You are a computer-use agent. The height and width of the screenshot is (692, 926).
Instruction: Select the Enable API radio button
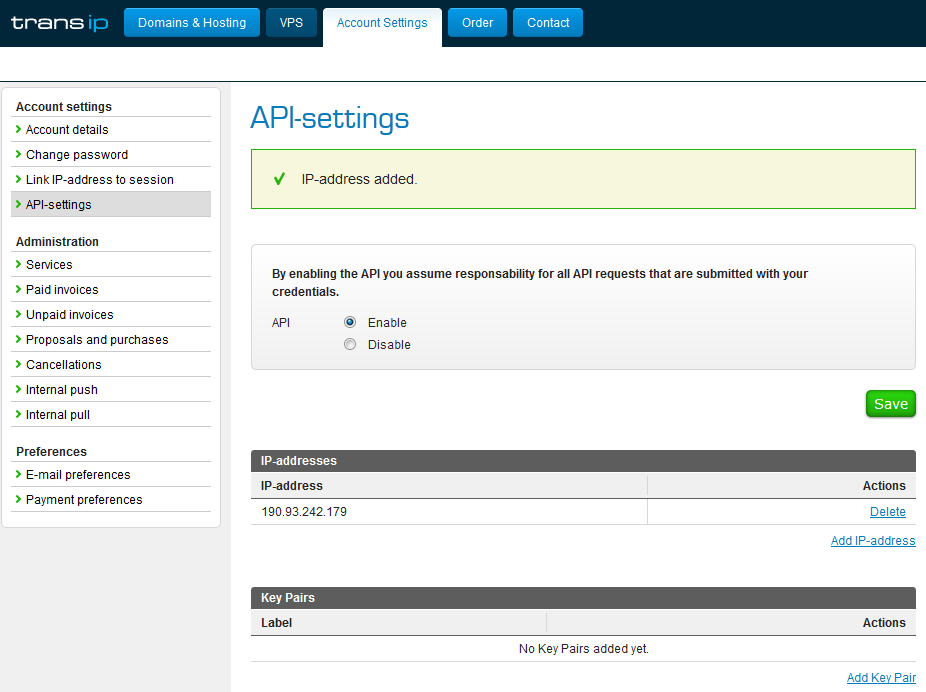(x=350, y=322)
